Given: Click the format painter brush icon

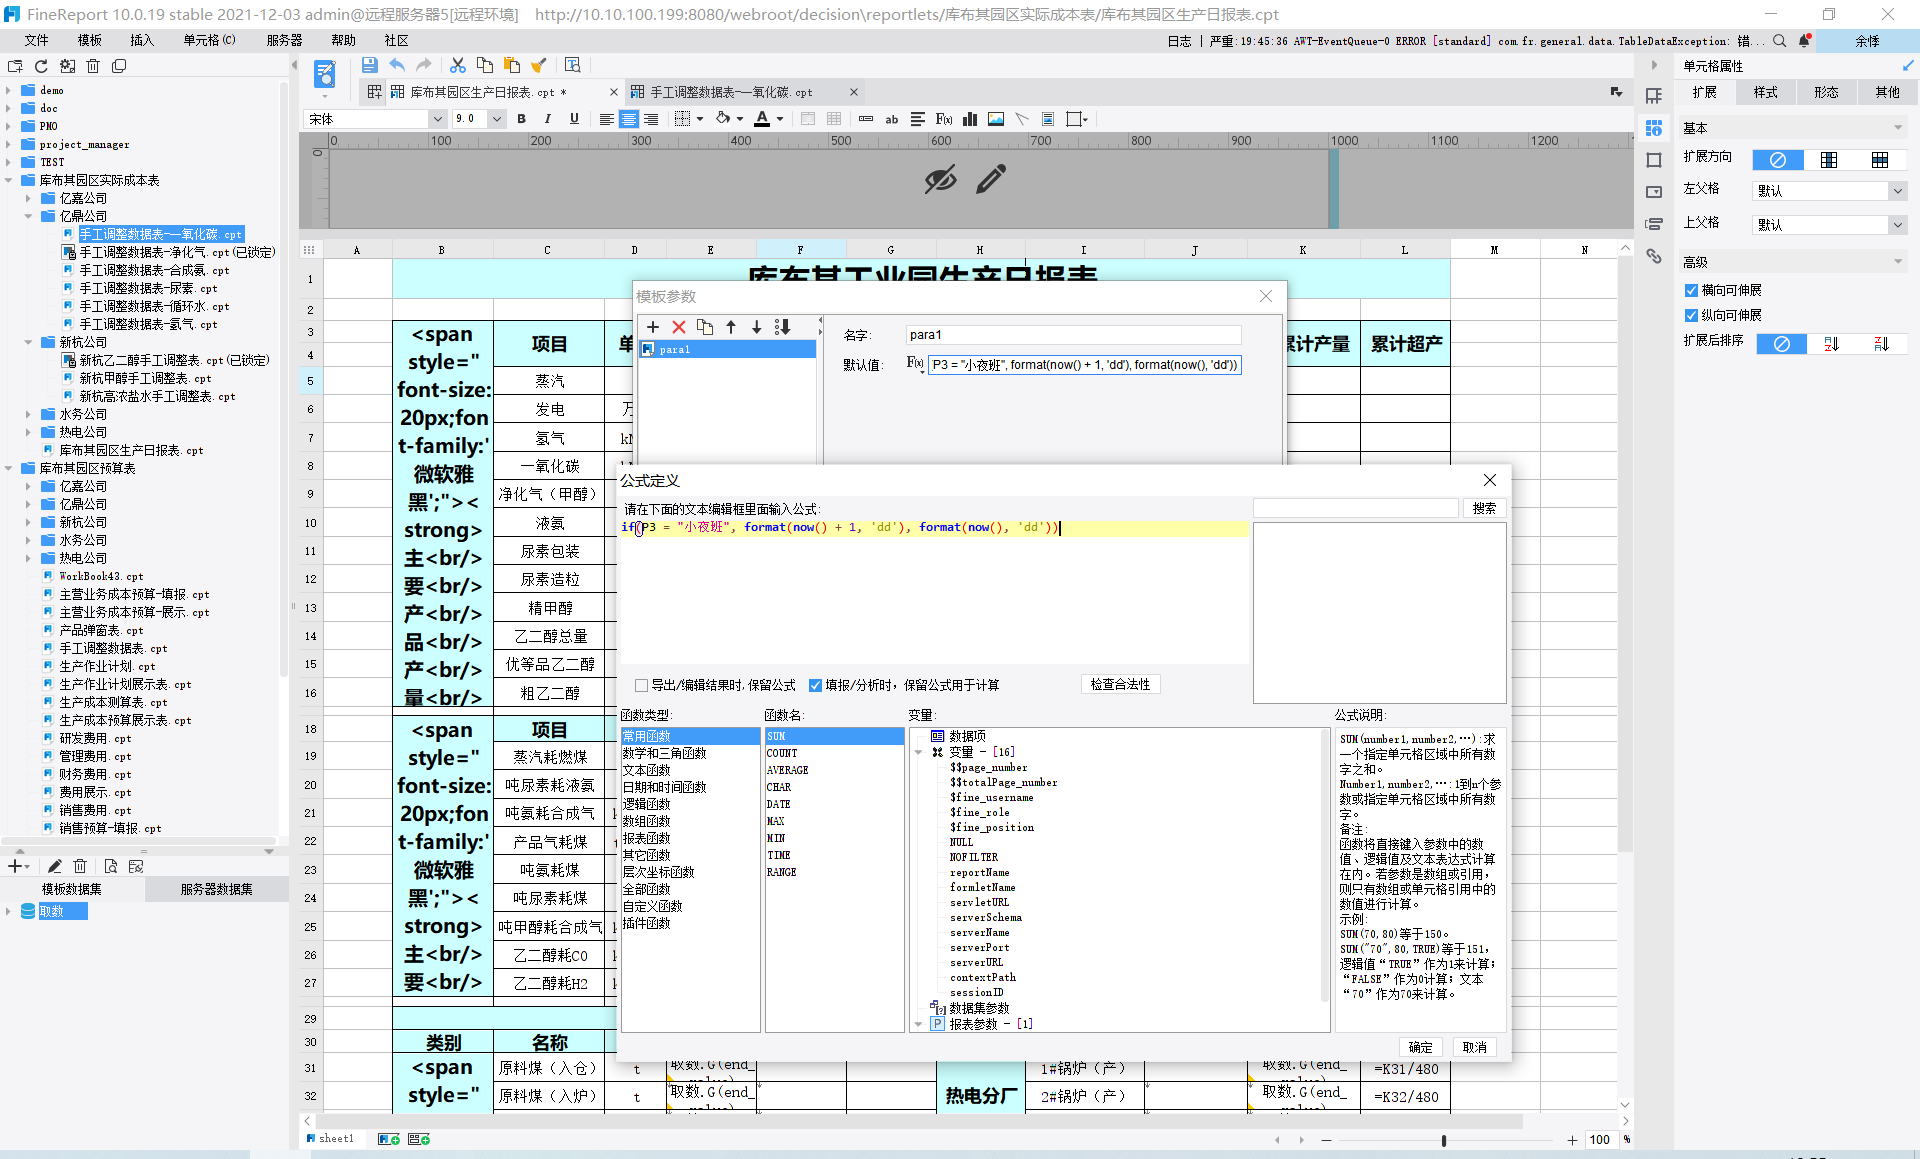Looking at the screenshot, I should pyautogui.click(x=539, y=65).
